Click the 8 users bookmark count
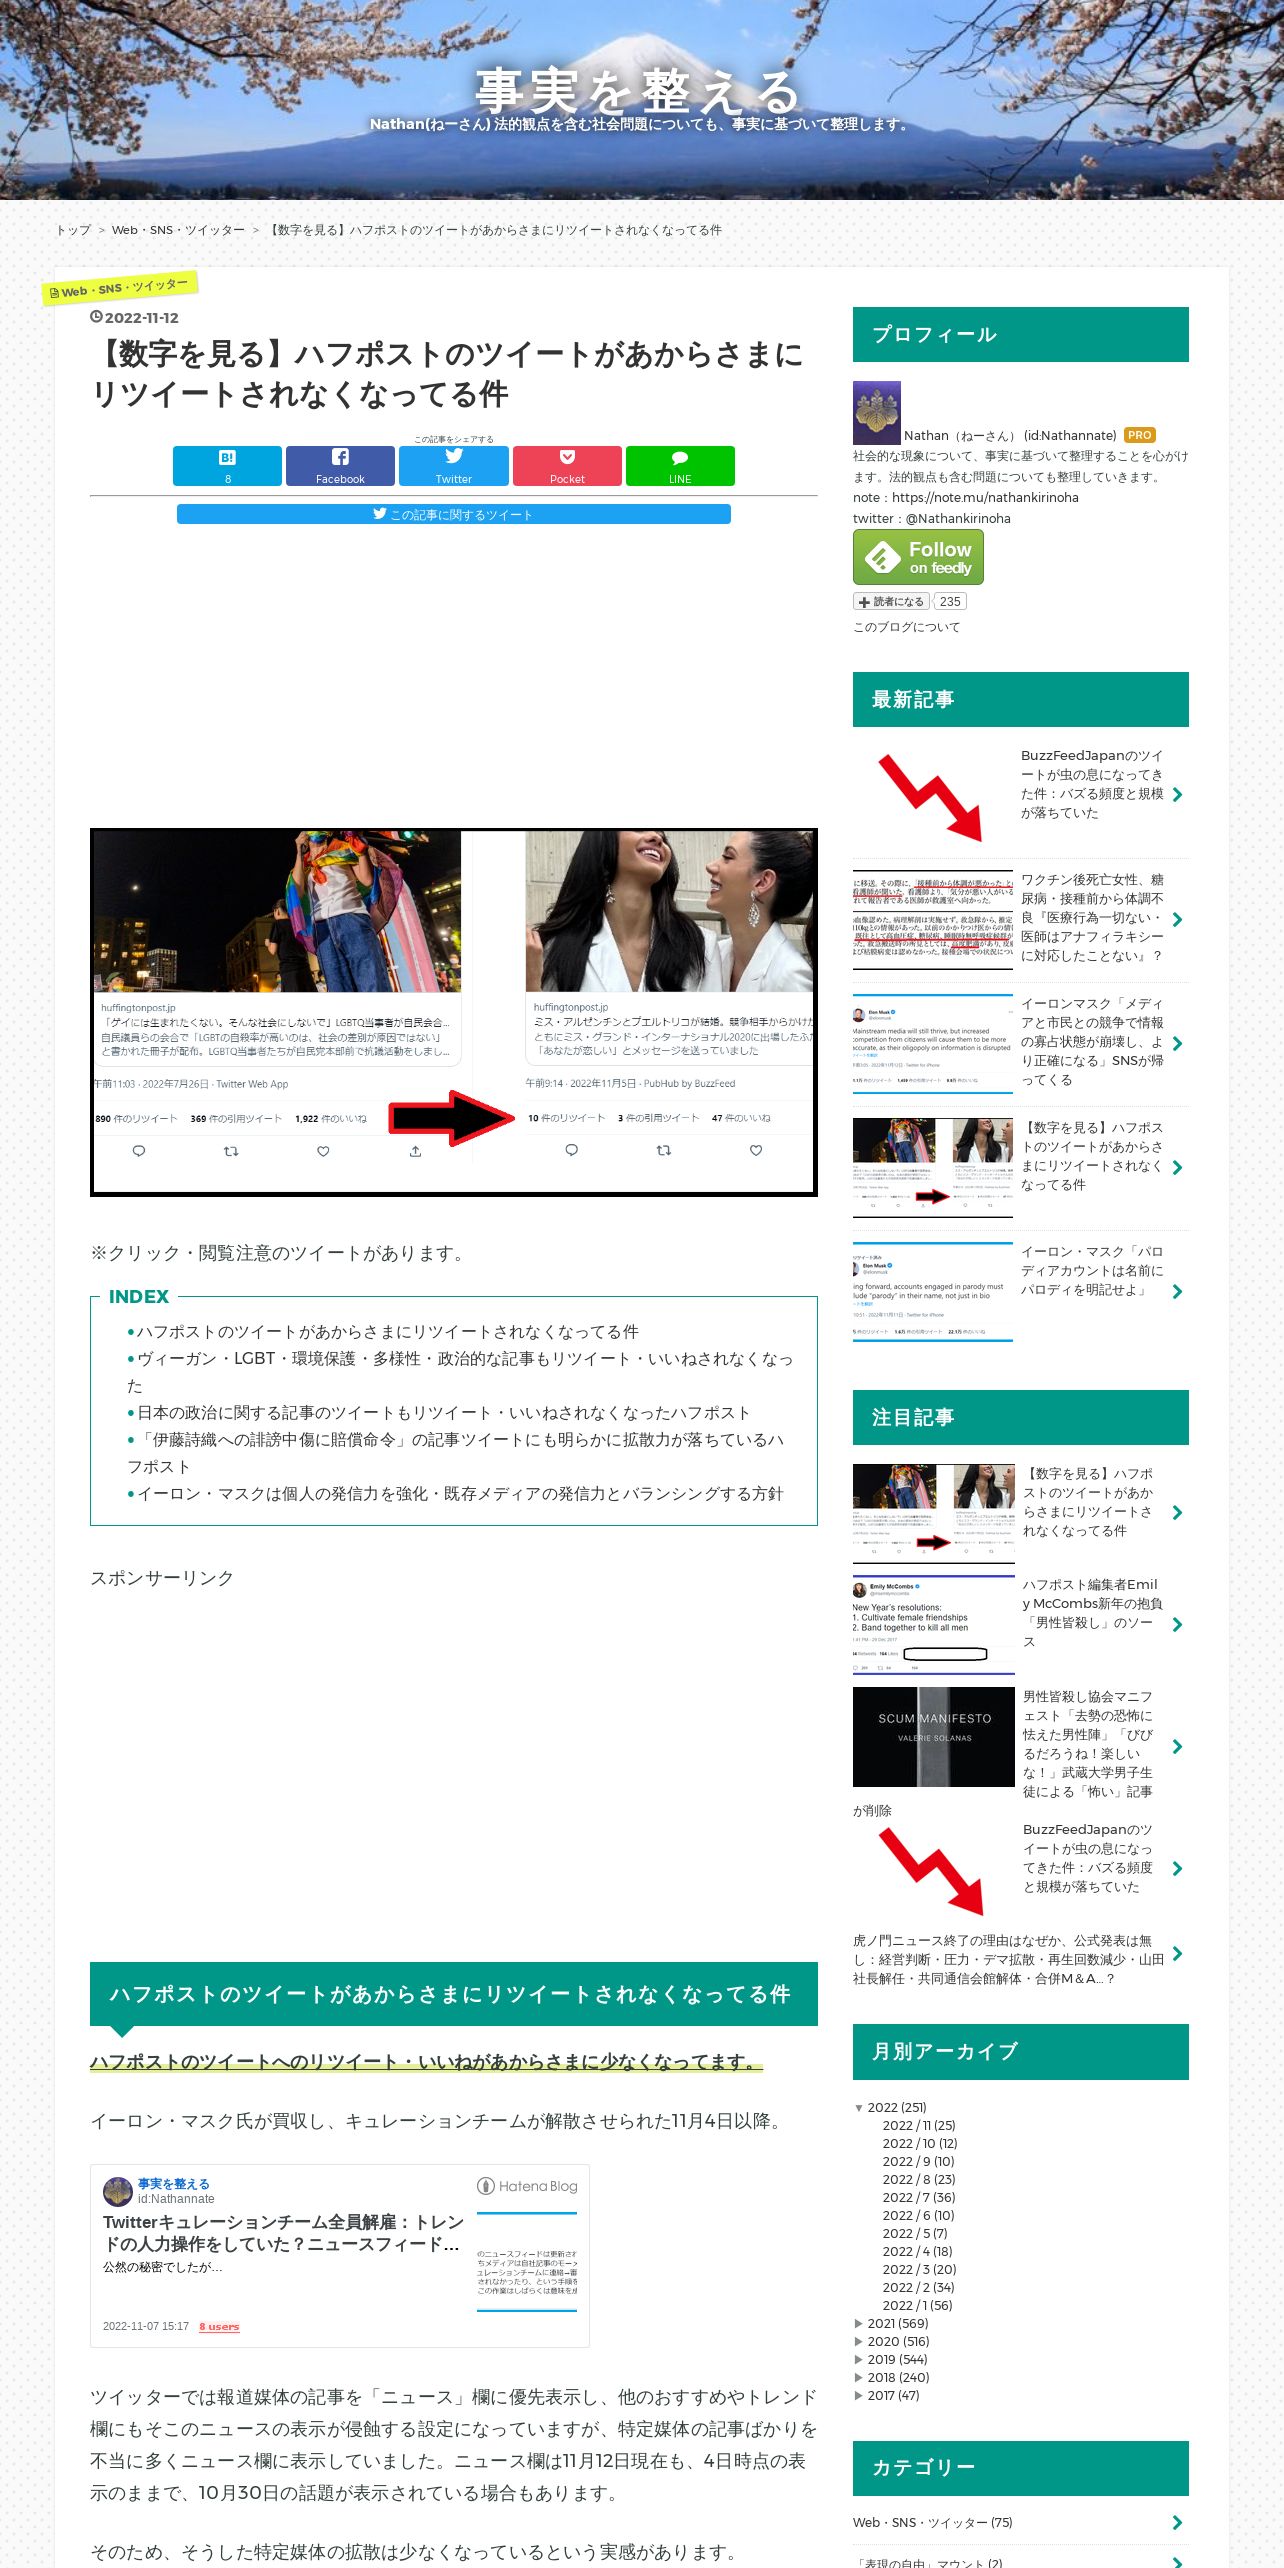Image resolution: width=1284 pixels, height=2568 pixels. click(x=219, y=2327)
